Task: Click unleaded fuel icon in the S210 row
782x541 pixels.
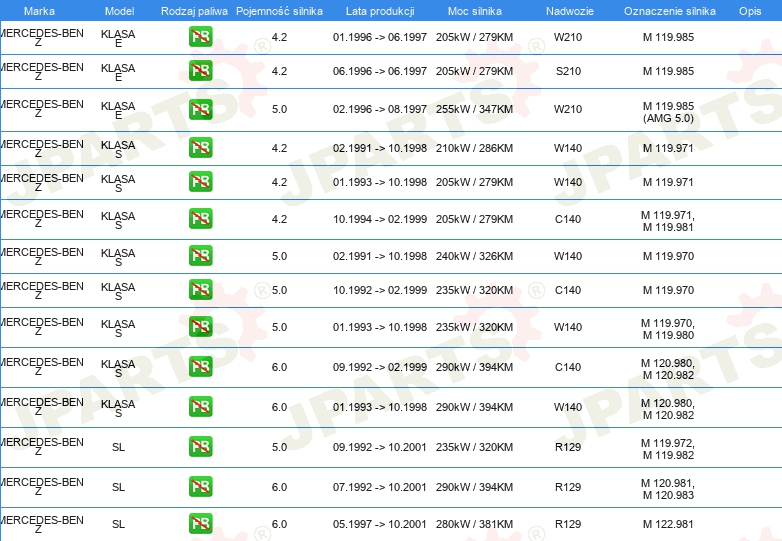Action: click(200, 71)
